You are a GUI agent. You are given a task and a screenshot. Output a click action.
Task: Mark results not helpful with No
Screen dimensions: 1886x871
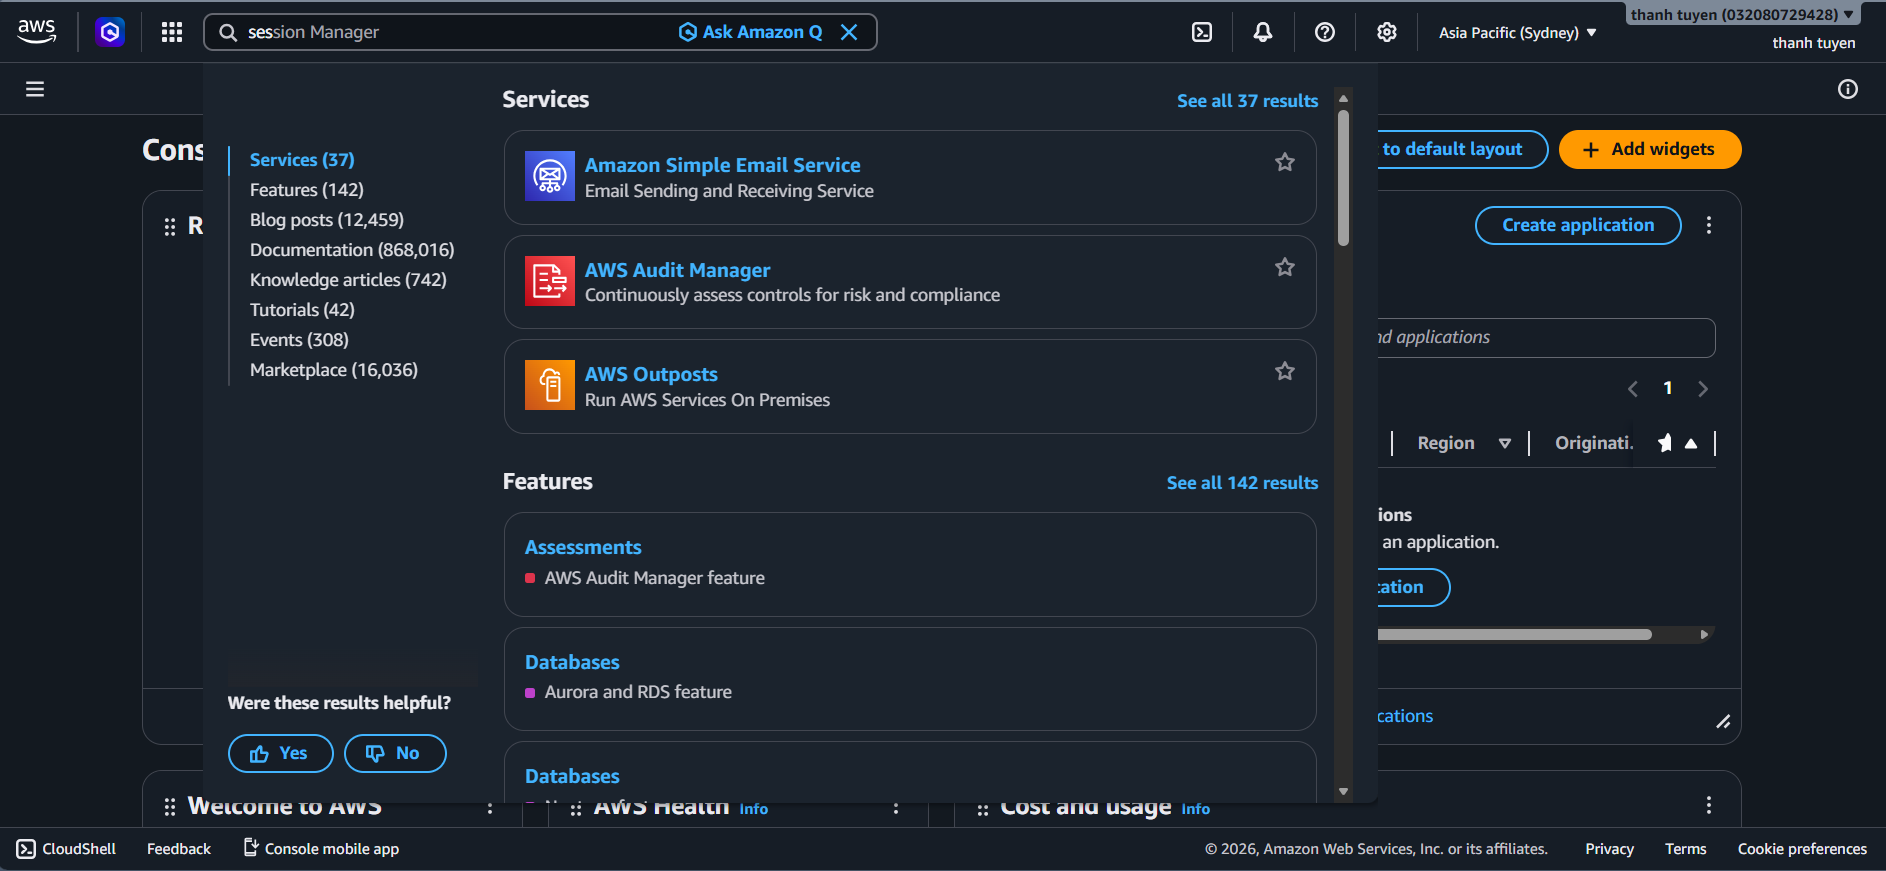point(395,753)
